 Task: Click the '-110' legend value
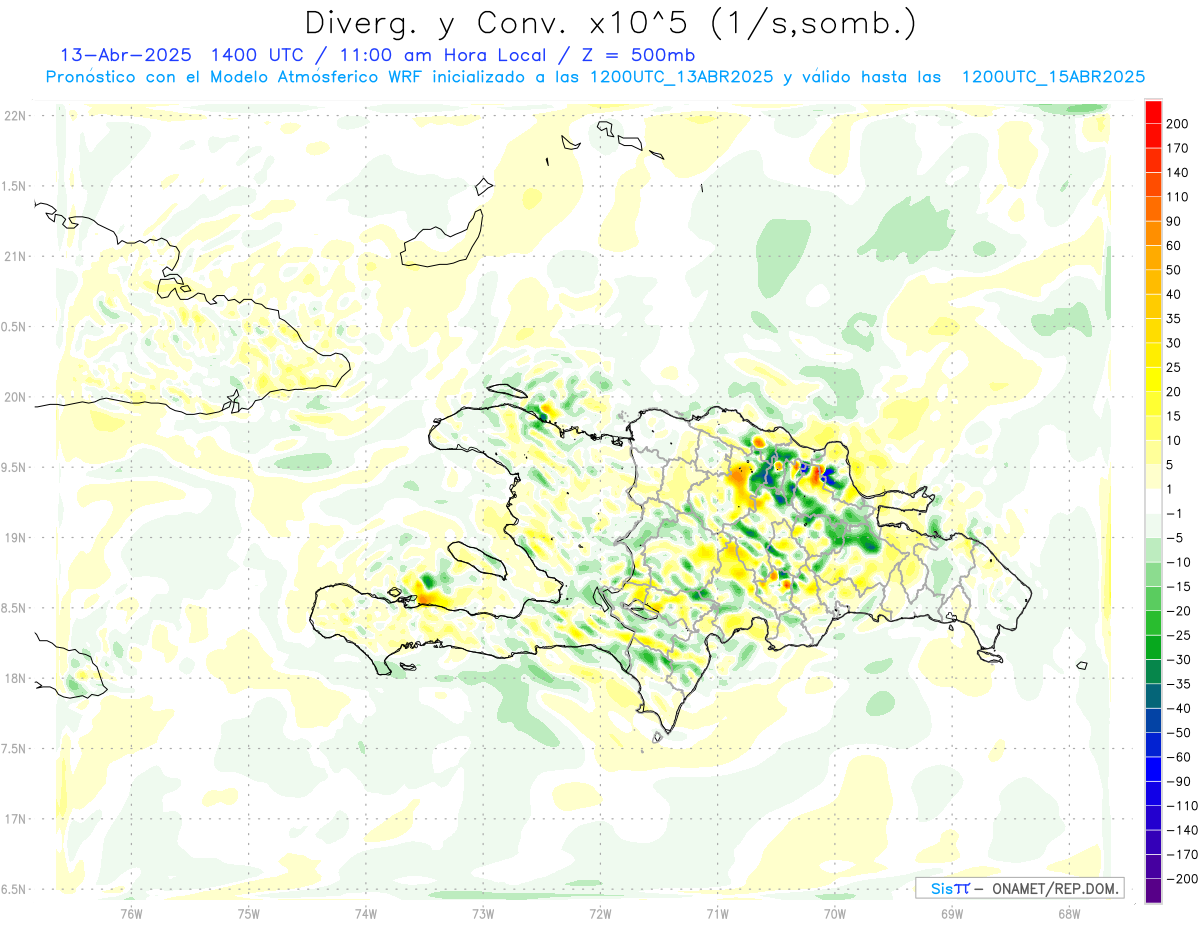pos(1184,806)
